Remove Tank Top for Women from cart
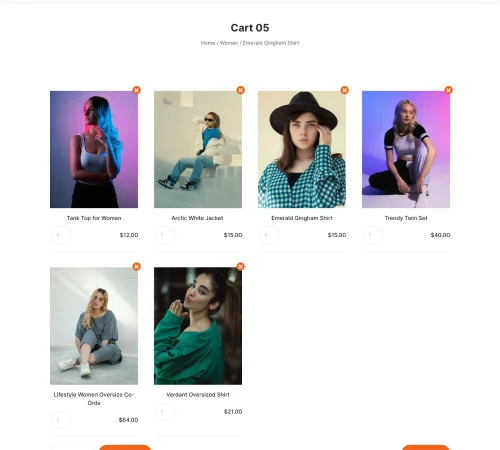 tap(136, 90)
